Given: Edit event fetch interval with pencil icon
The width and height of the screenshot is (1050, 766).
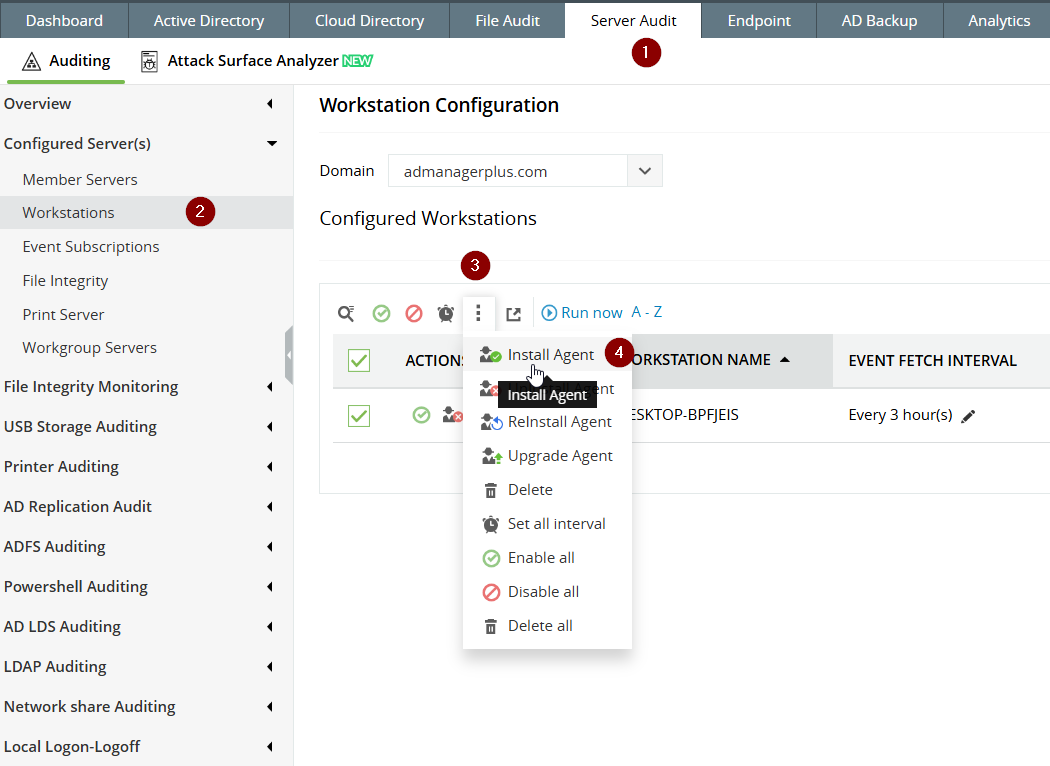Looking at the screenshot, I should pos(968,416).
